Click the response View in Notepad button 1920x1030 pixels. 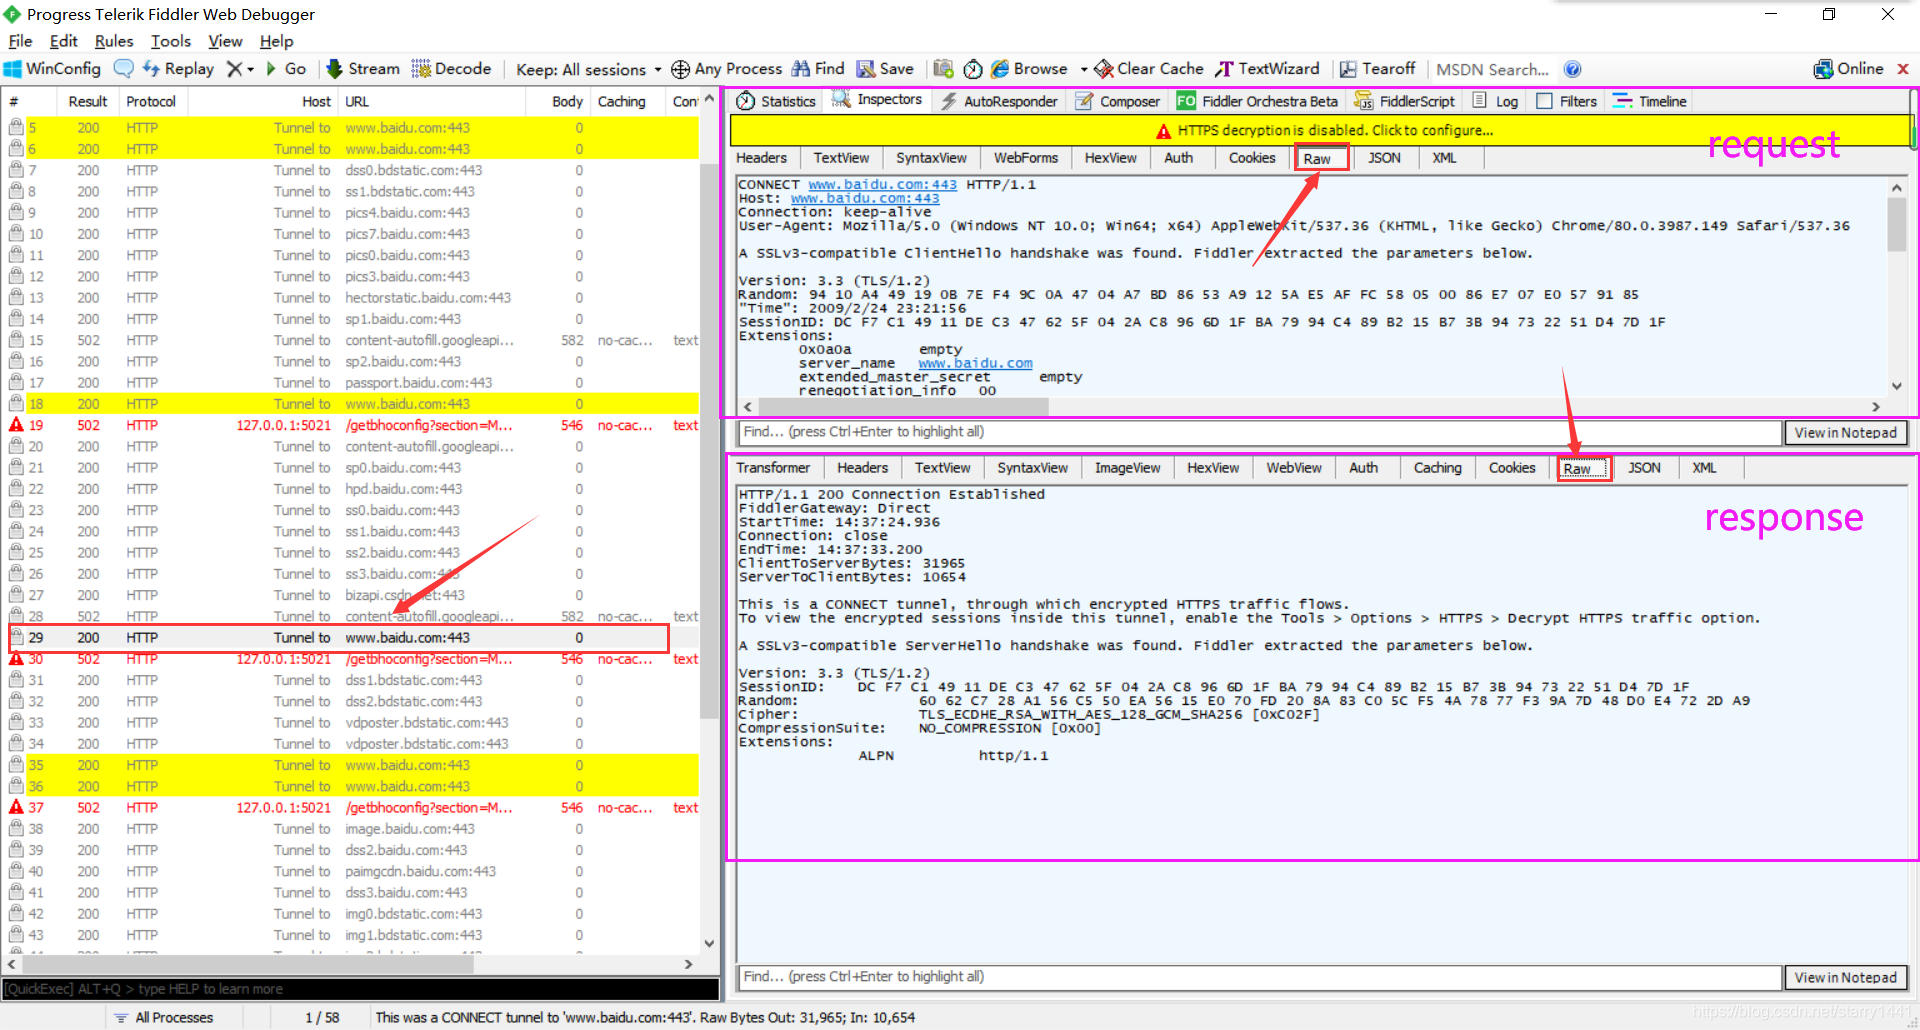[1845, 978]
